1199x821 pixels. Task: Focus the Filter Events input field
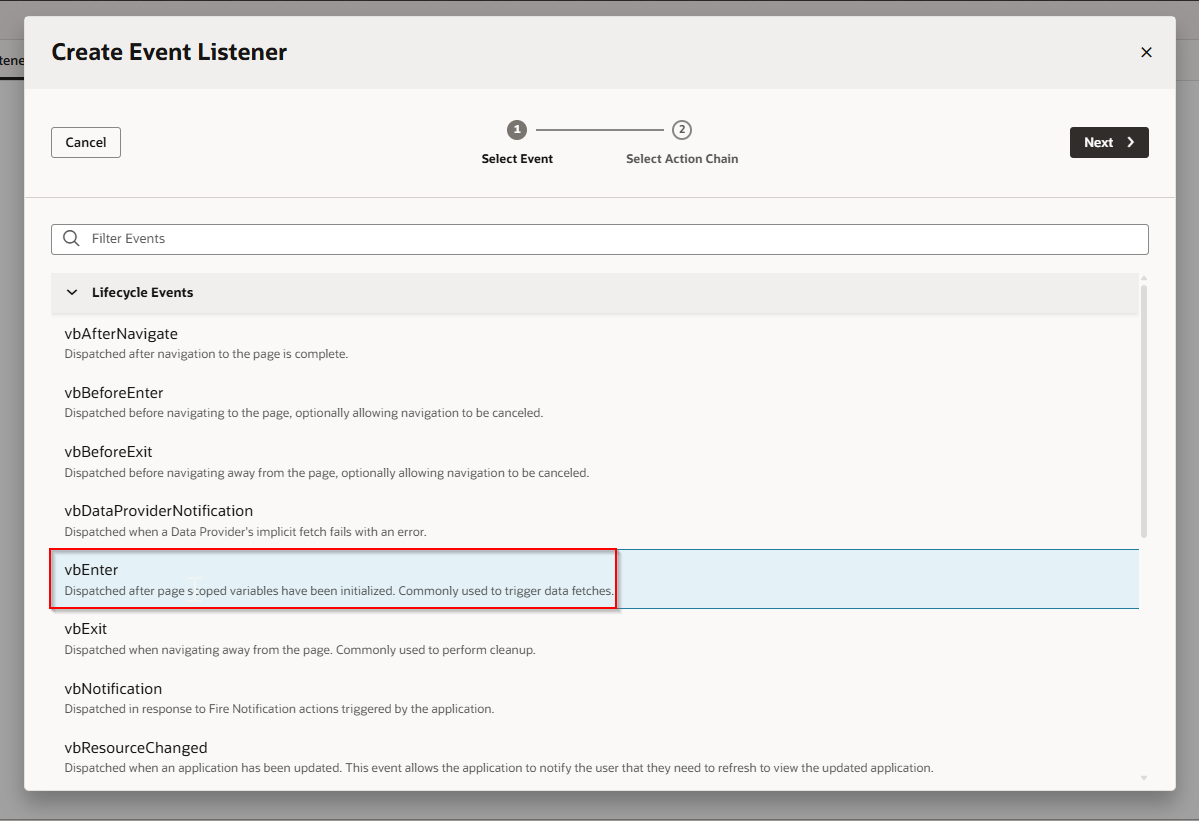click(600, 239)
